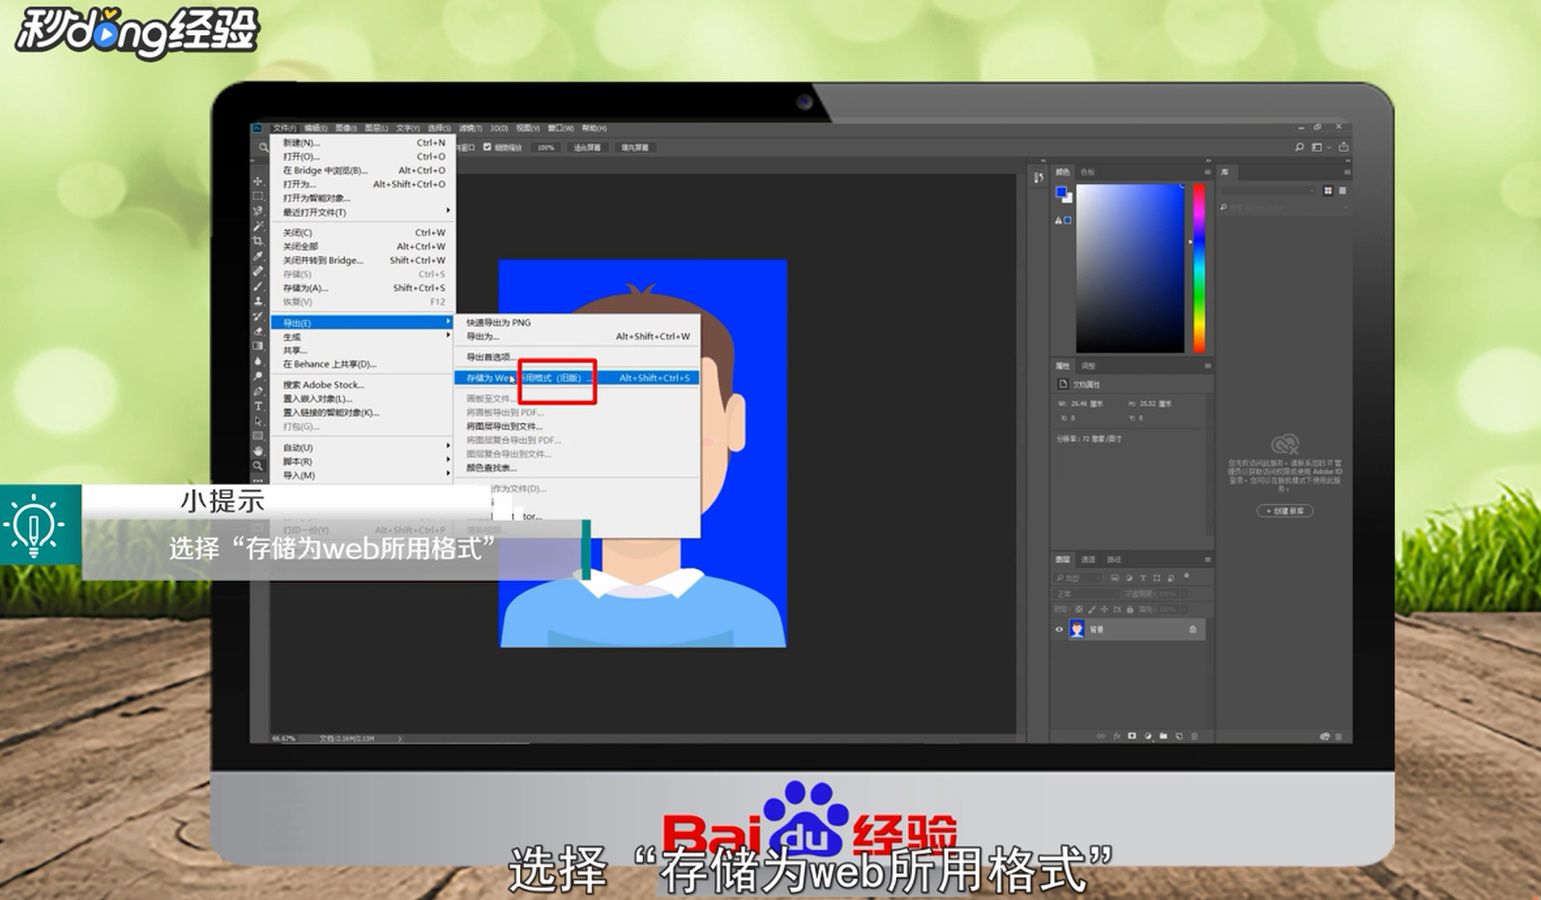1541x900 pixels.
Task: Select the Crop tool
Action: point(258,240)
